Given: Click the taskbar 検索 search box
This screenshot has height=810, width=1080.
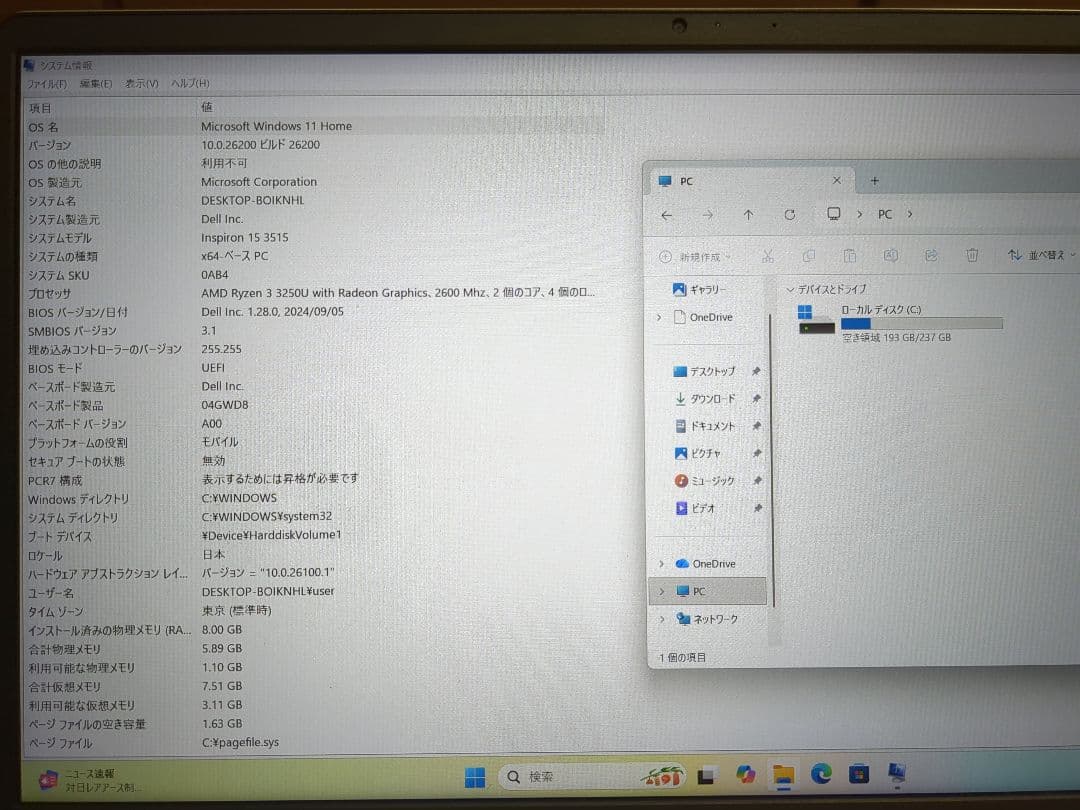Looking at the screenshot, I should (591, 777).
